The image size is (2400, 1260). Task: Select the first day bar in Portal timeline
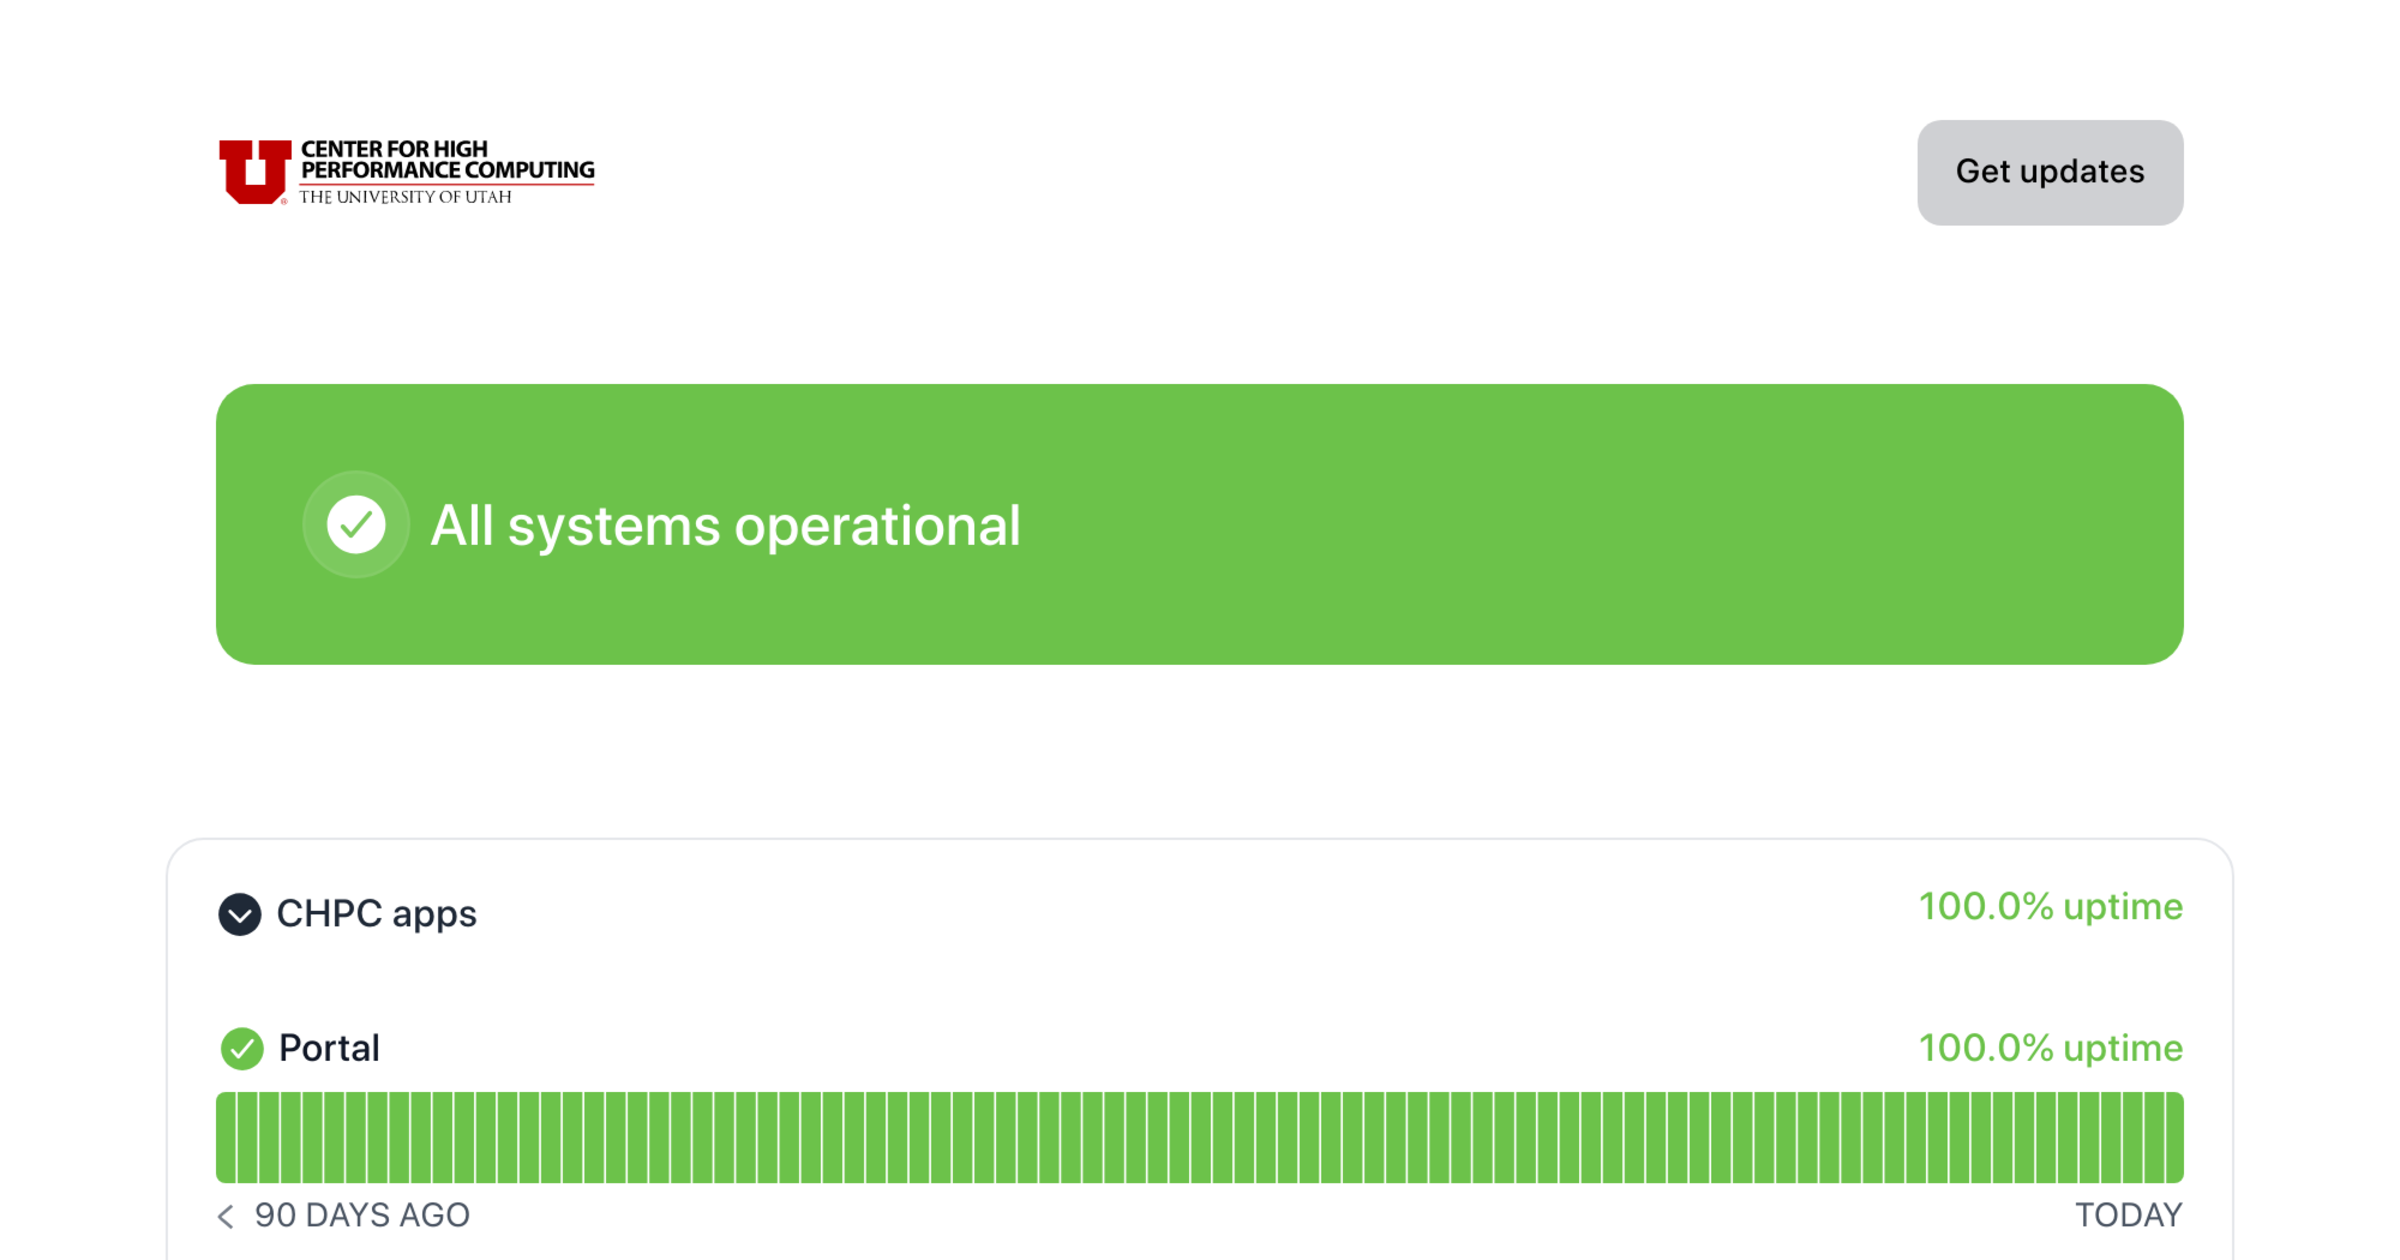[226, 1137]
